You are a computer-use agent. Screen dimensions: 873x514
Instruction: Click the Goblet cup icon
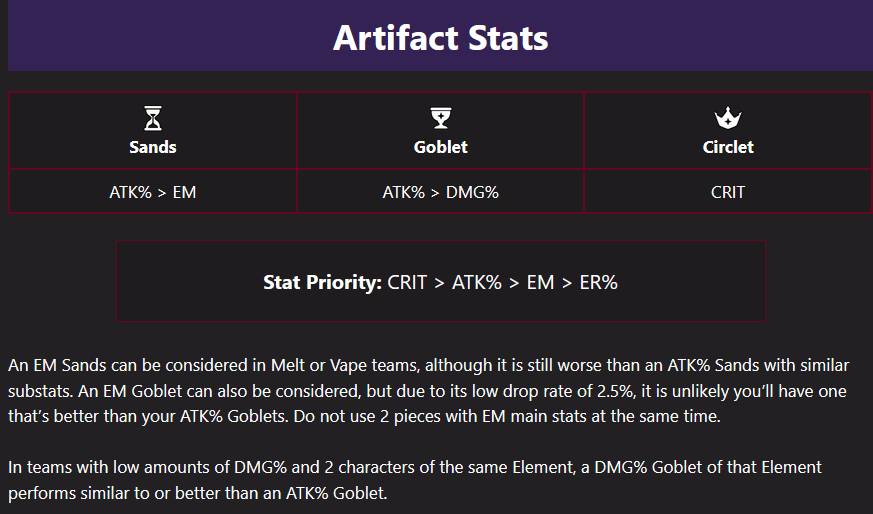440,118
